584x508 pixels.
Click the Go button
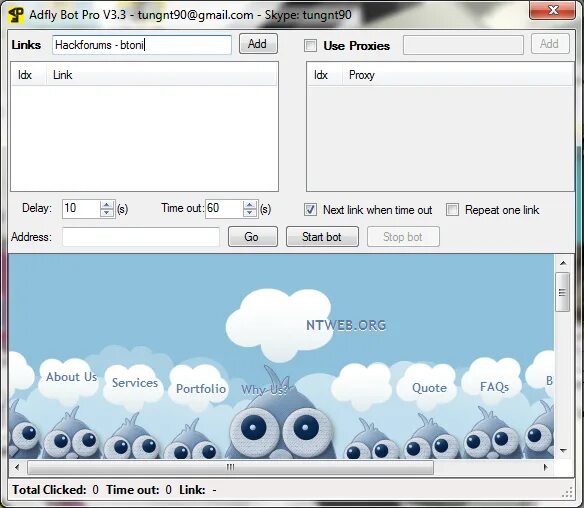tap(253, 236)
